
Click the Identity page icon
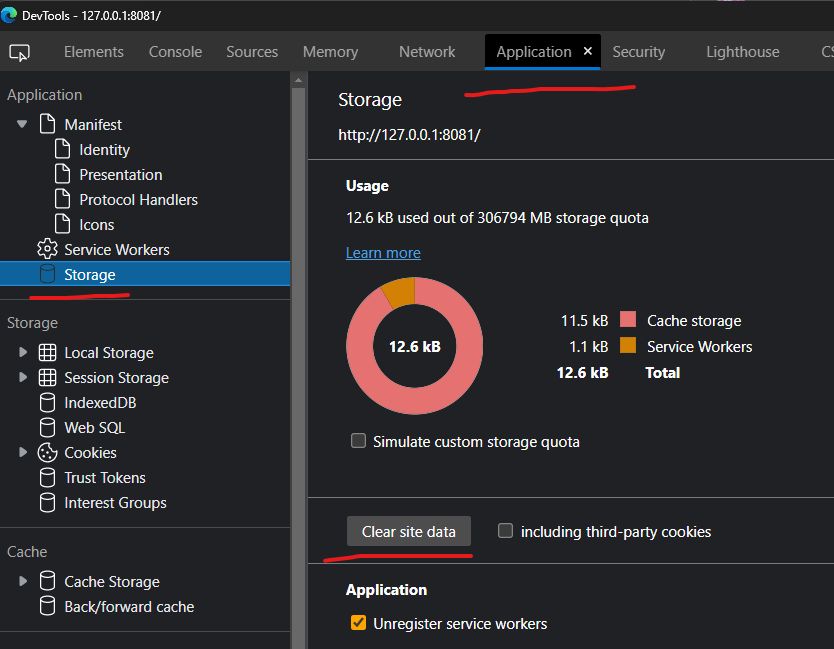pyautogui.click(x=62, y=149)
